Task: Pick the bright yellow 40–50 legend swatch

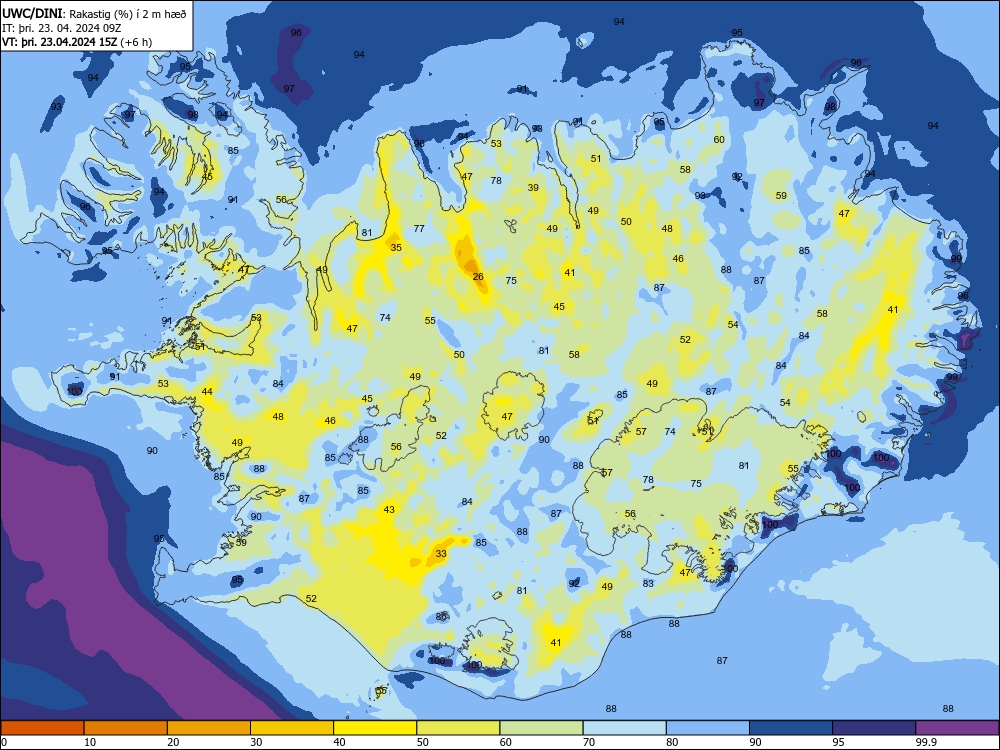Action: tap(375, 728)
